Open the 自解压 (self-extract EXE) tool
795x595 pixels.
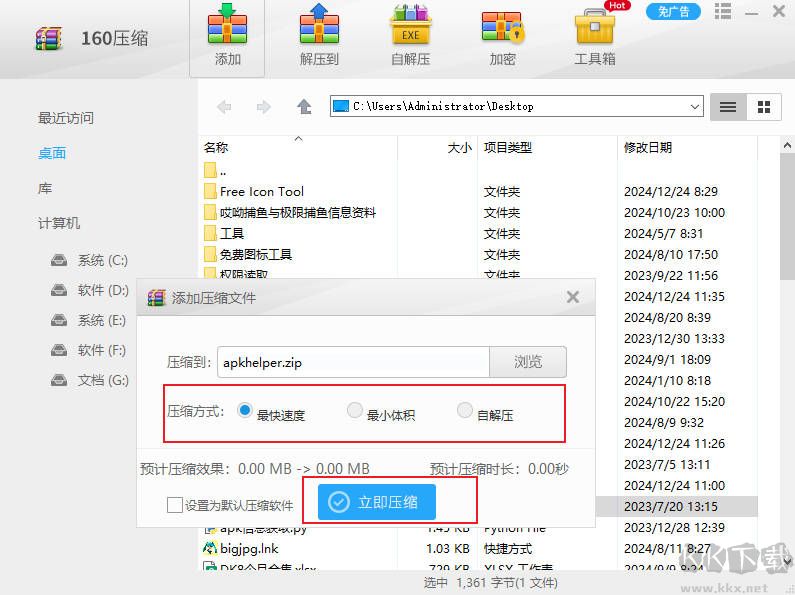(410, 36)
